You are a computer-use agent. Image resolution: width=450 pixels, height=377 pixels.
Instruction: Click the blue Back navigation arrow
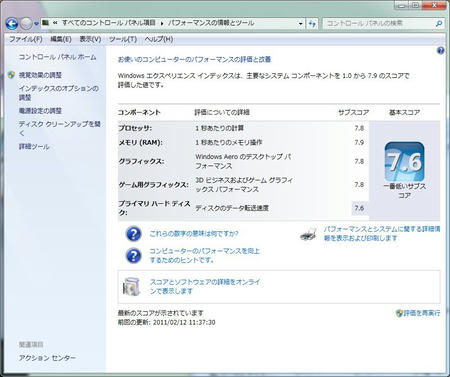12,23
